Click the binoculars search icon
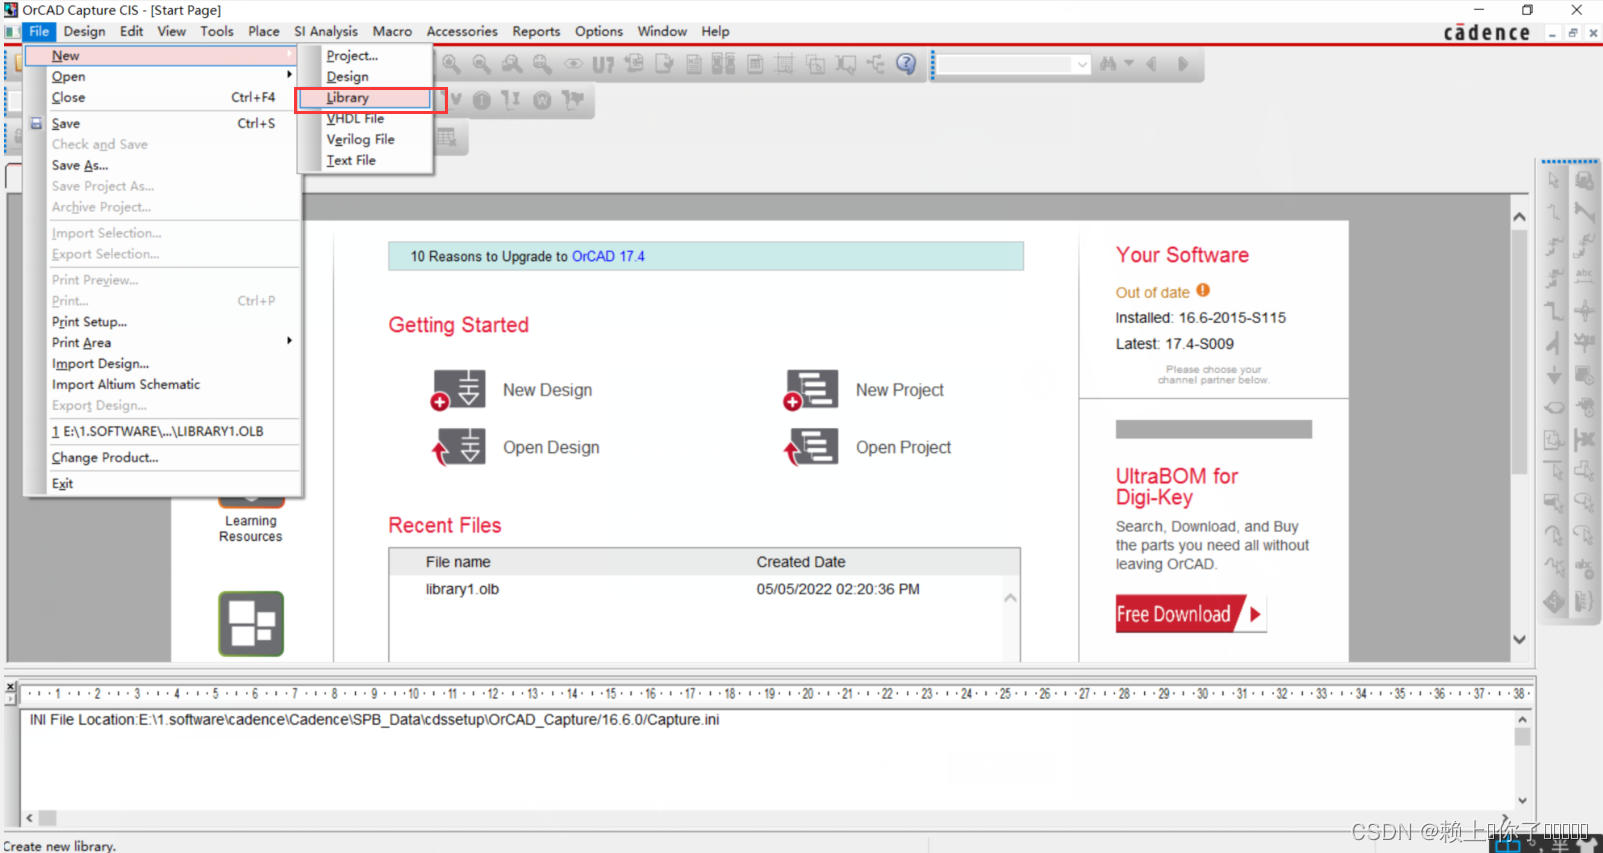This screenshot has width=1603, height=853. tap(1108, 64)
